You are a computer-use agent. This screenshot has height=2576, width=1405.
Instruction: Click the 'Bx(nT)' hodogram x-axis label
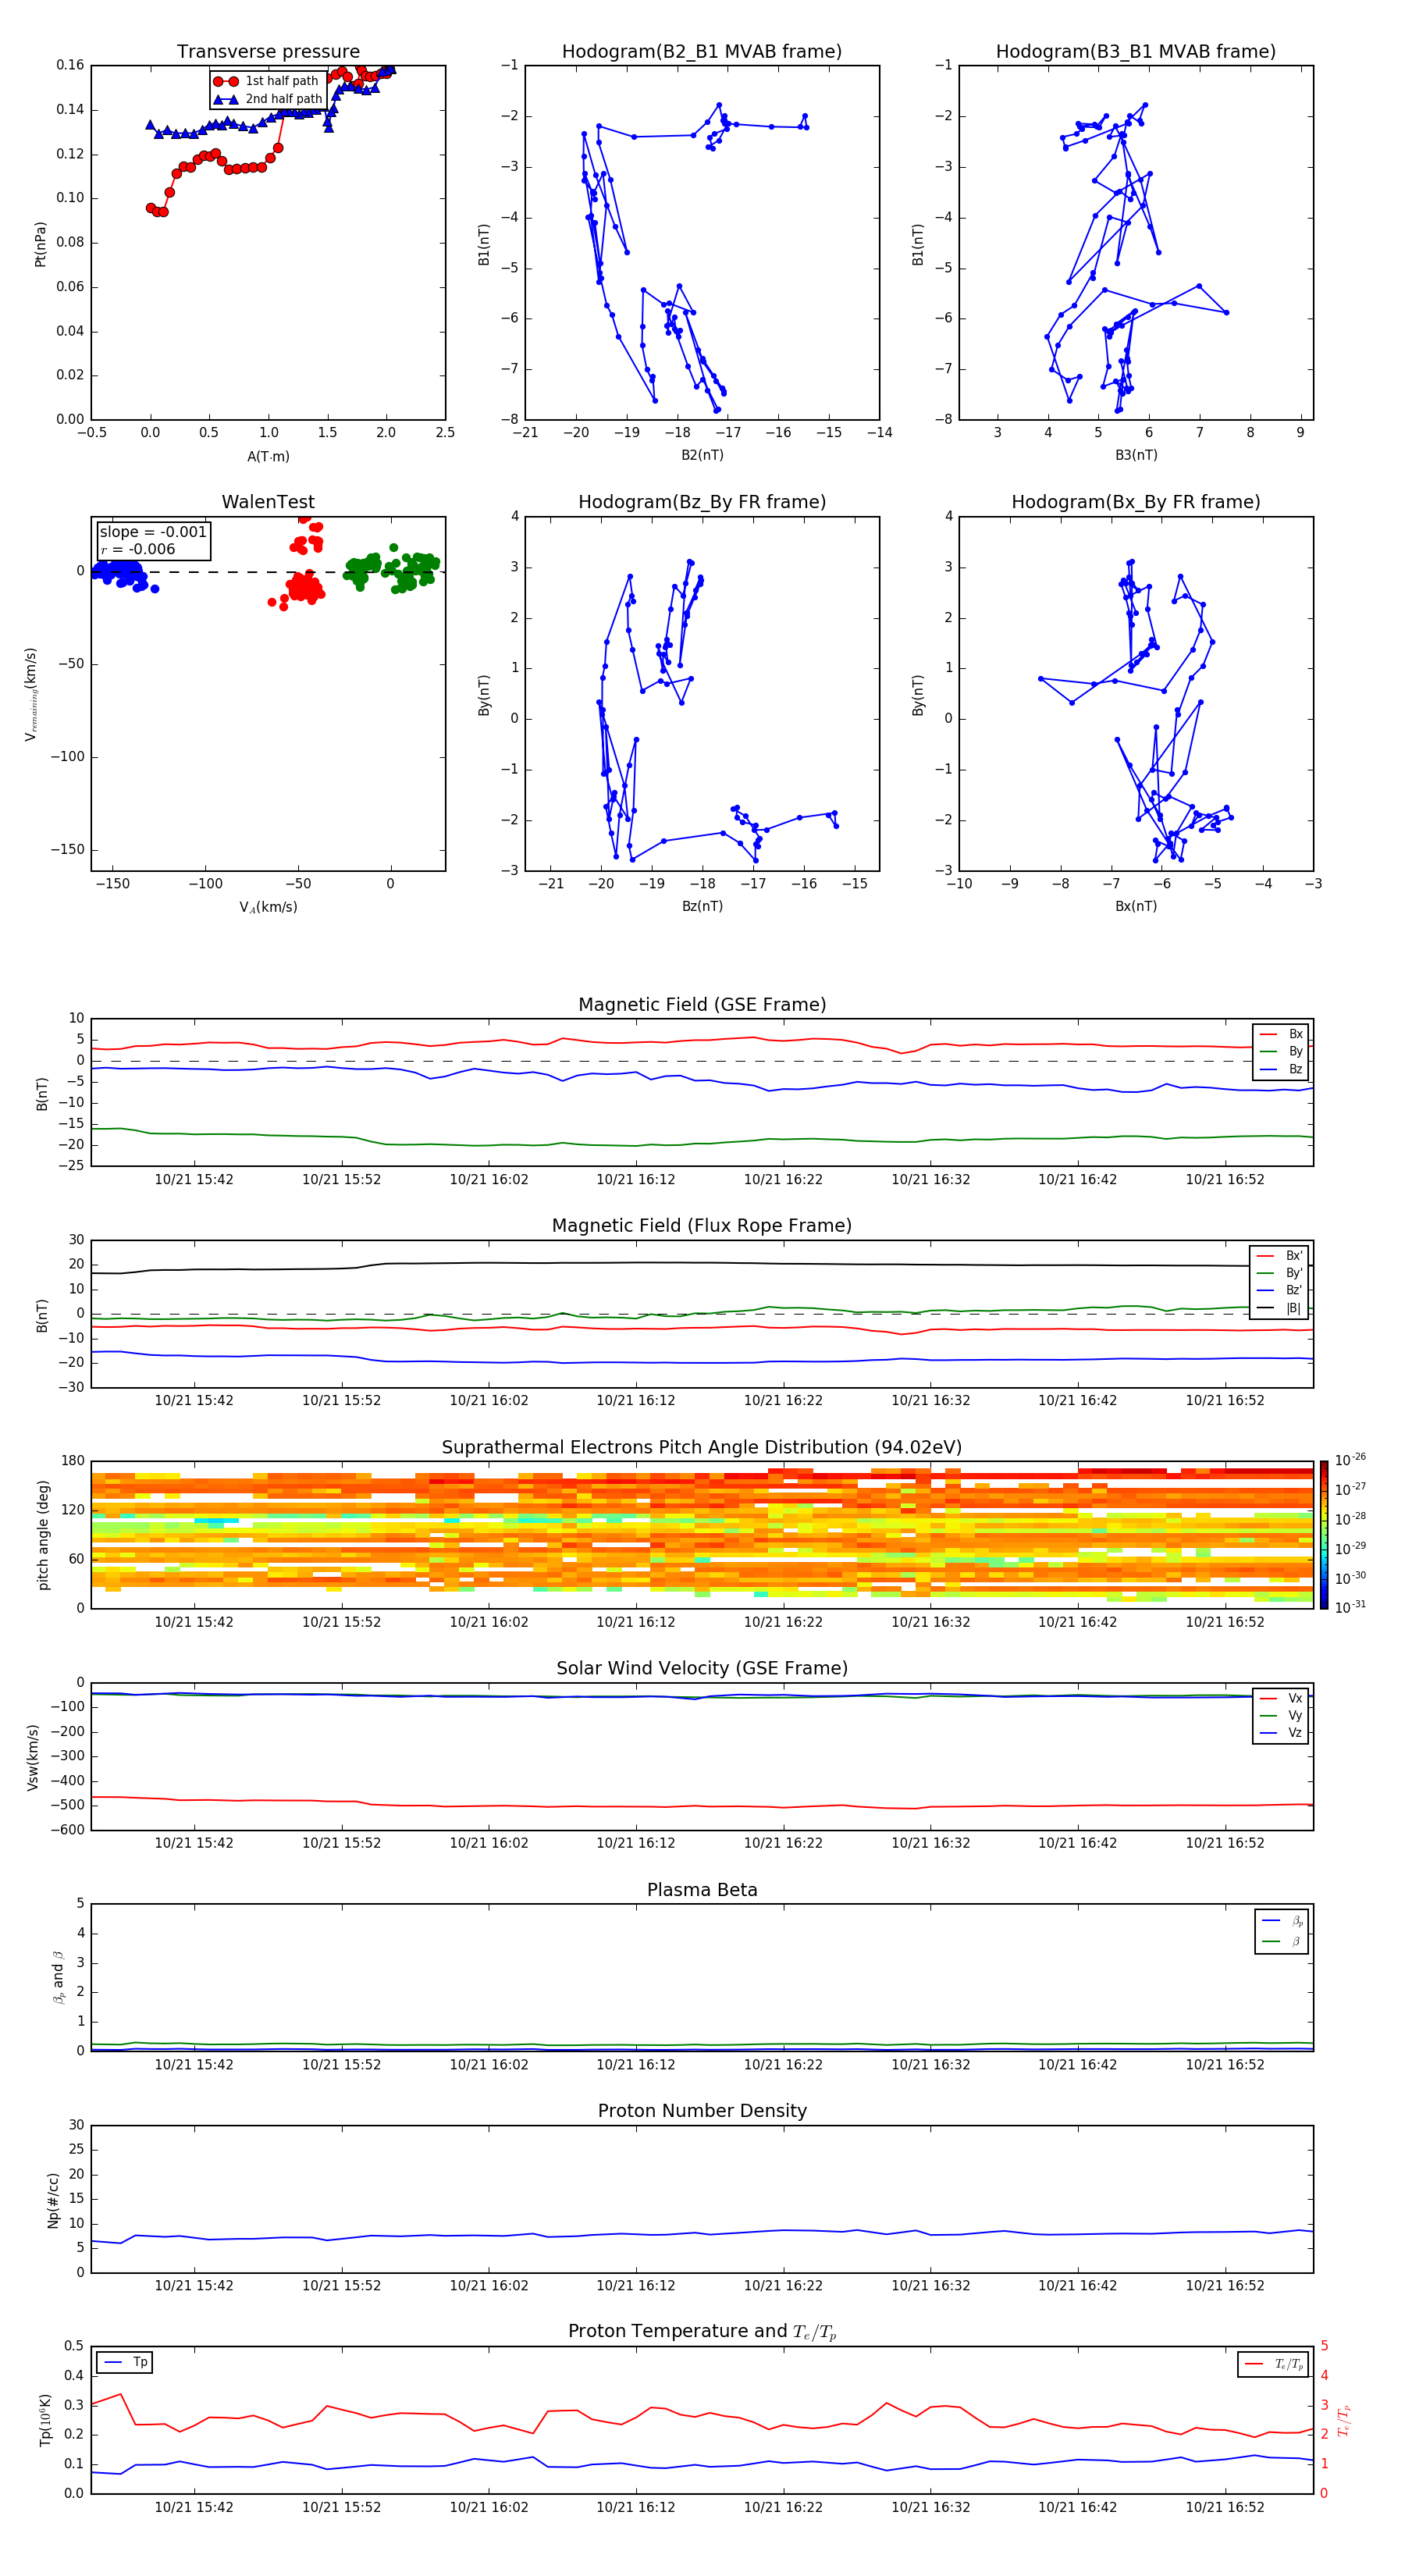pos(1136,906)
